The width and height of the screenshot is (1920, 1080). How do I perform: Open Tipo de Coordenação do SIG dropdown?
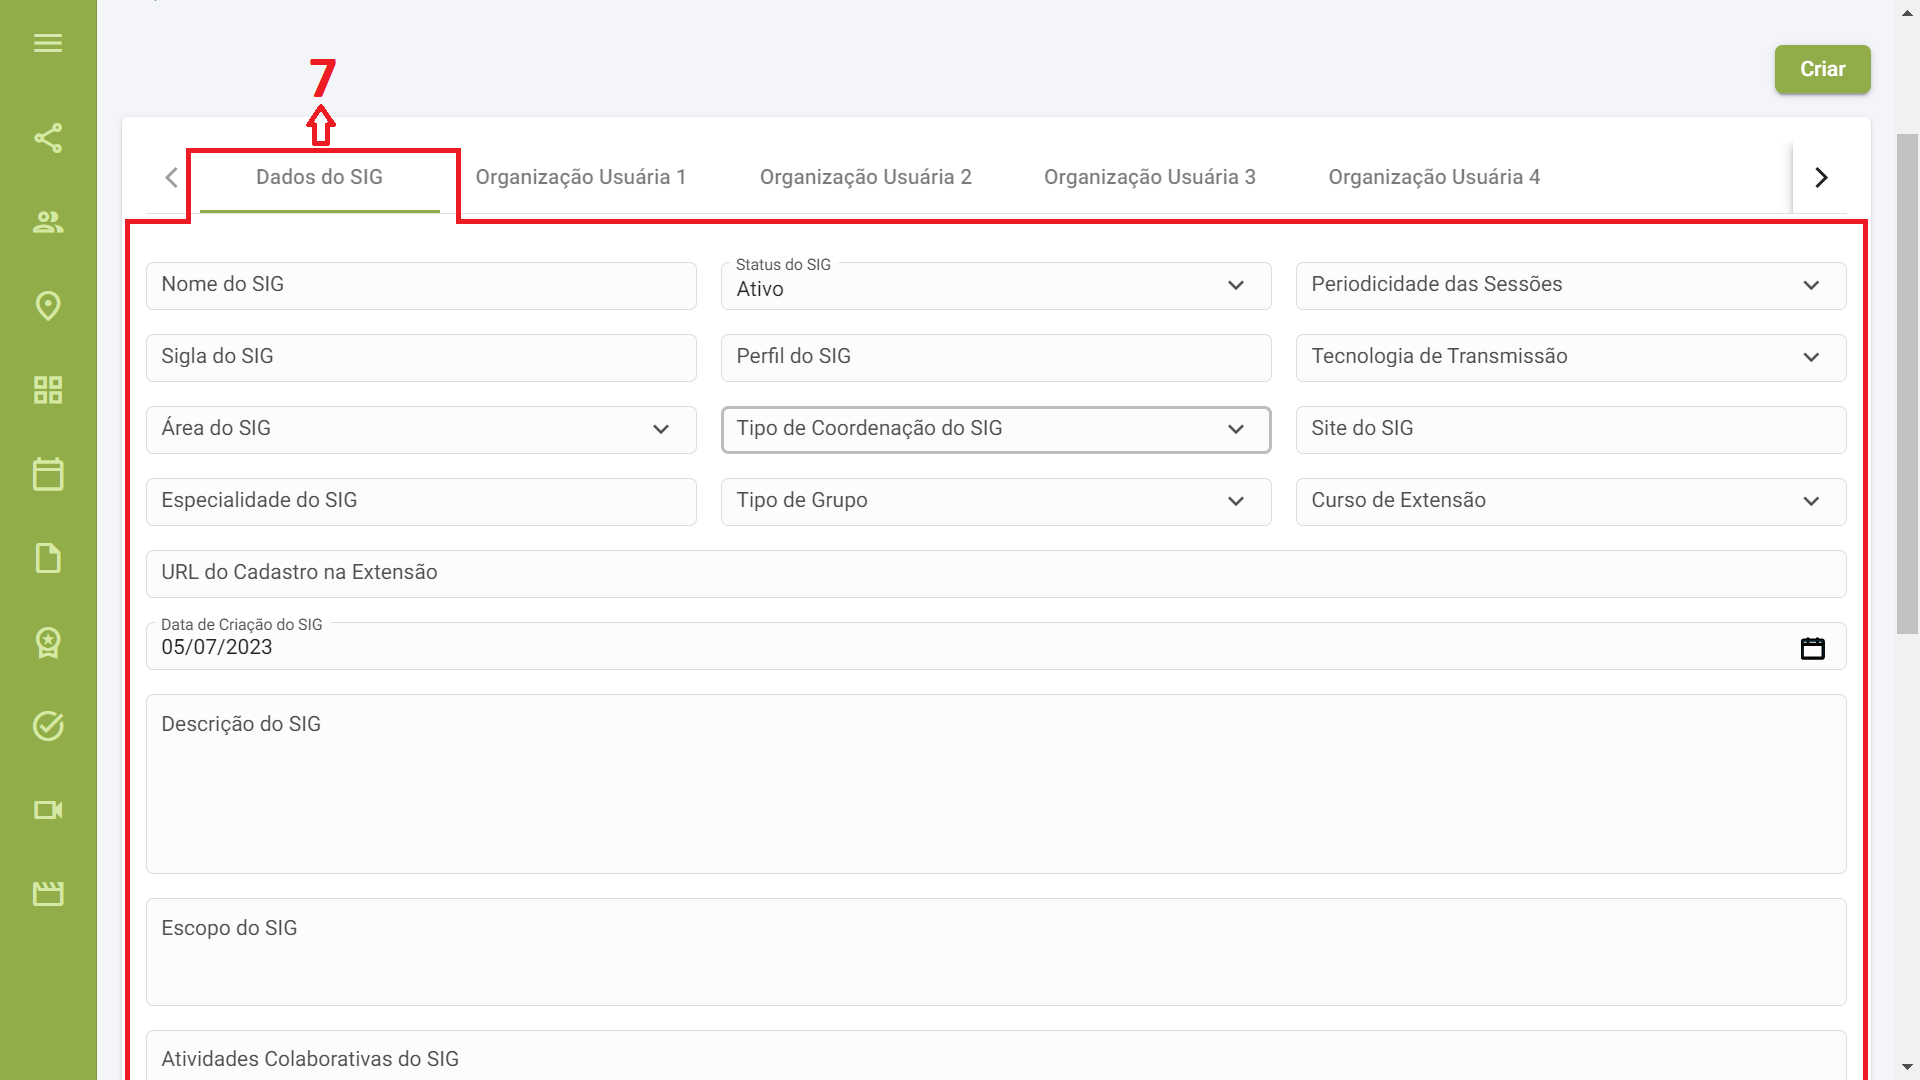pyautogui.click(x=995, y=430)
